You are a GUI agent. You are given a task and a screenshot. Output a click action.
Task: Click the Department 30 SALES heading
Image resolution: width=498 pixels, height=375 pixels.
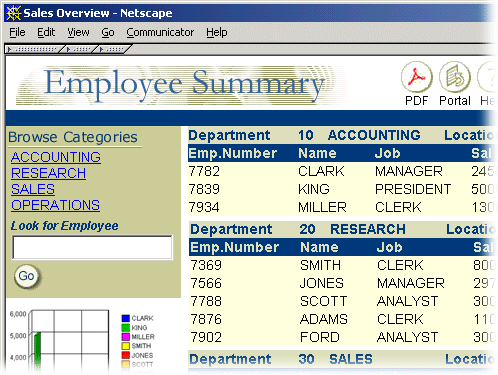click(281, 359)
